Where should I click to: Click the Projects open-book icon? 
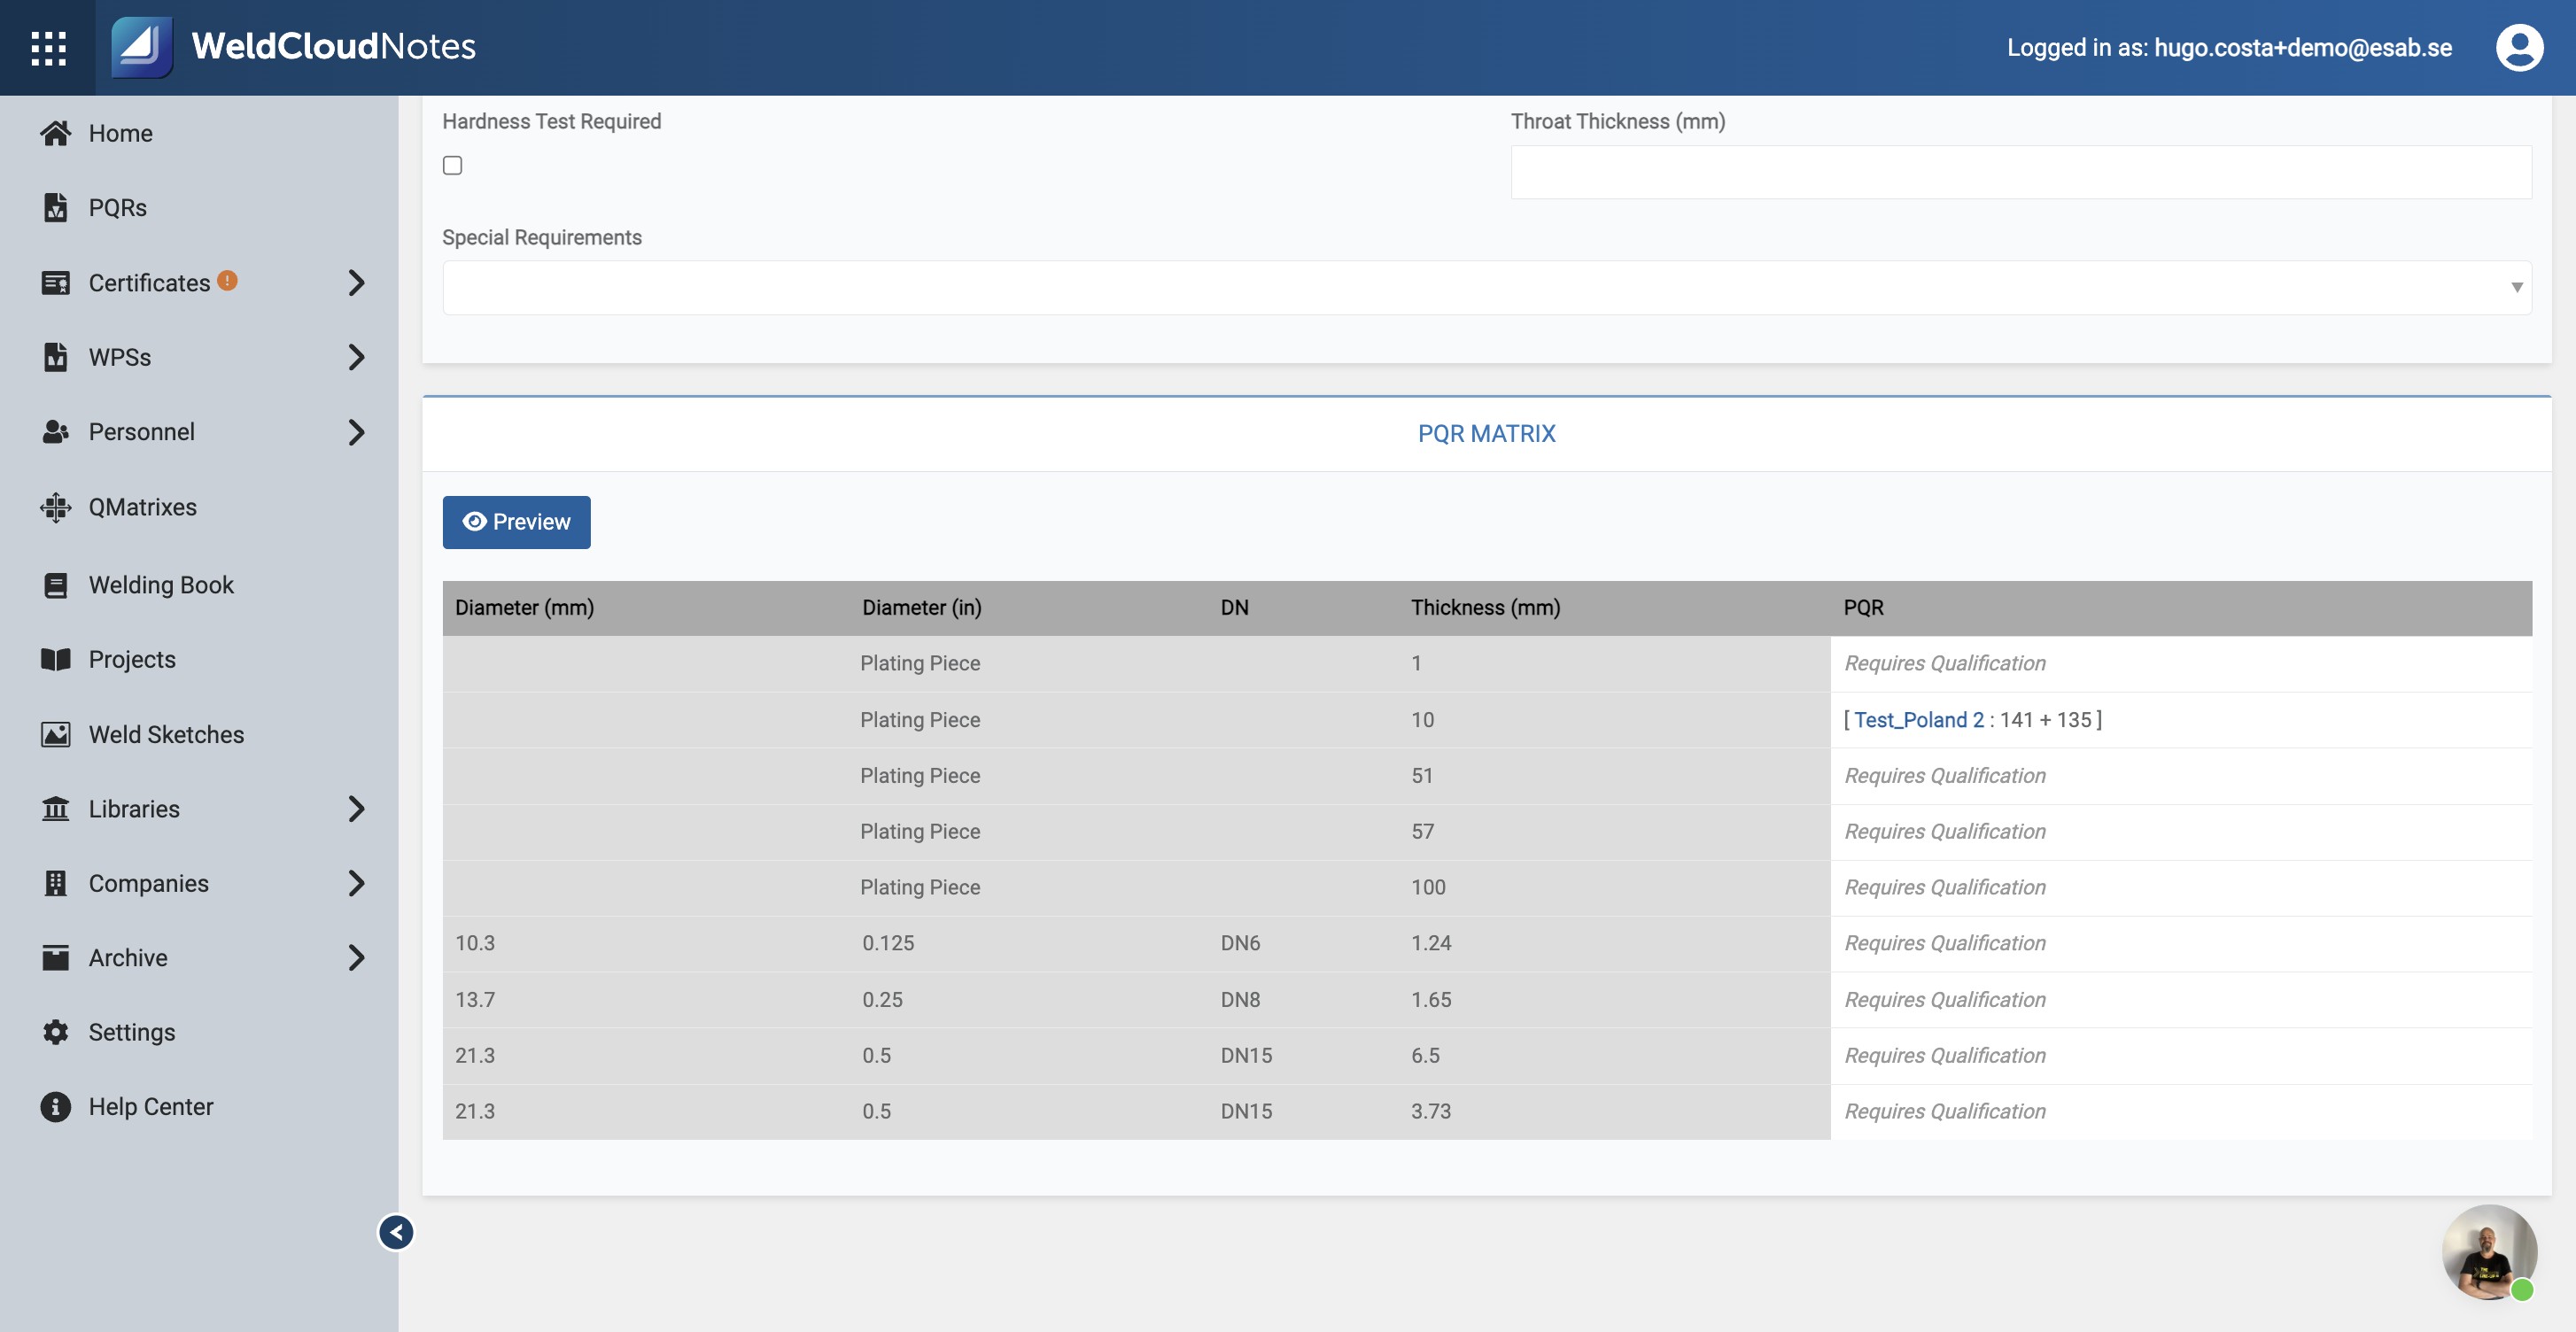pos(56,659)
